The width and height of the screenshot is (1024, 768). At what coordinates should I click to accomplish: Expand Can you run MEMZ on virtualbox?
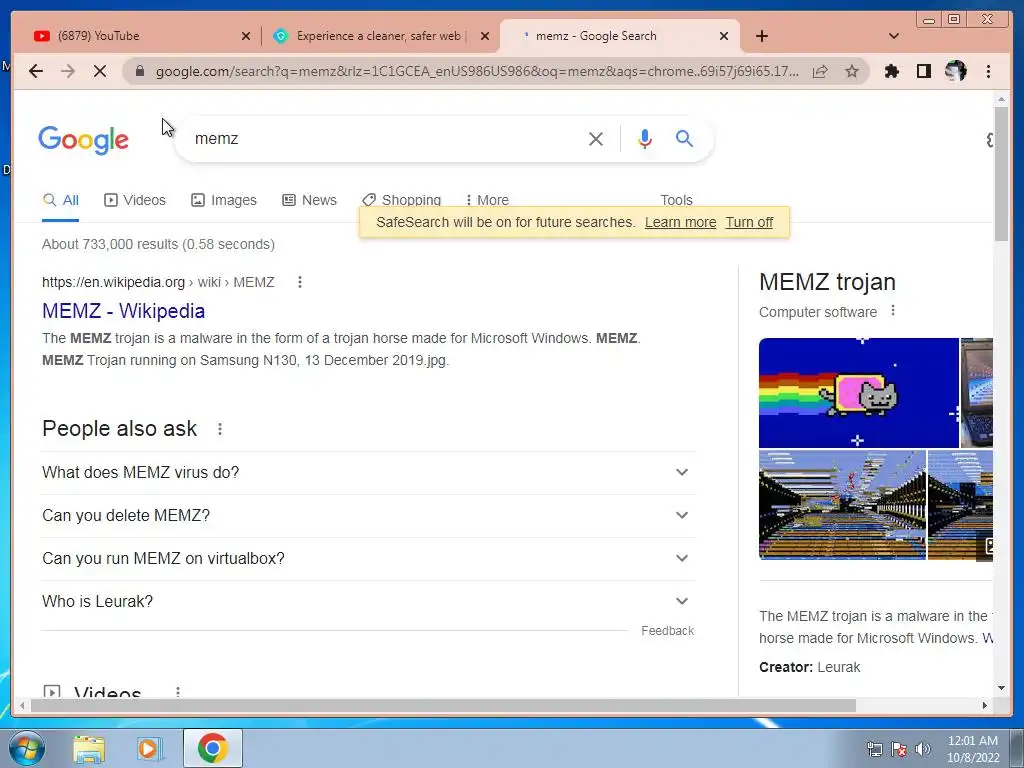(x=368, y=558)
